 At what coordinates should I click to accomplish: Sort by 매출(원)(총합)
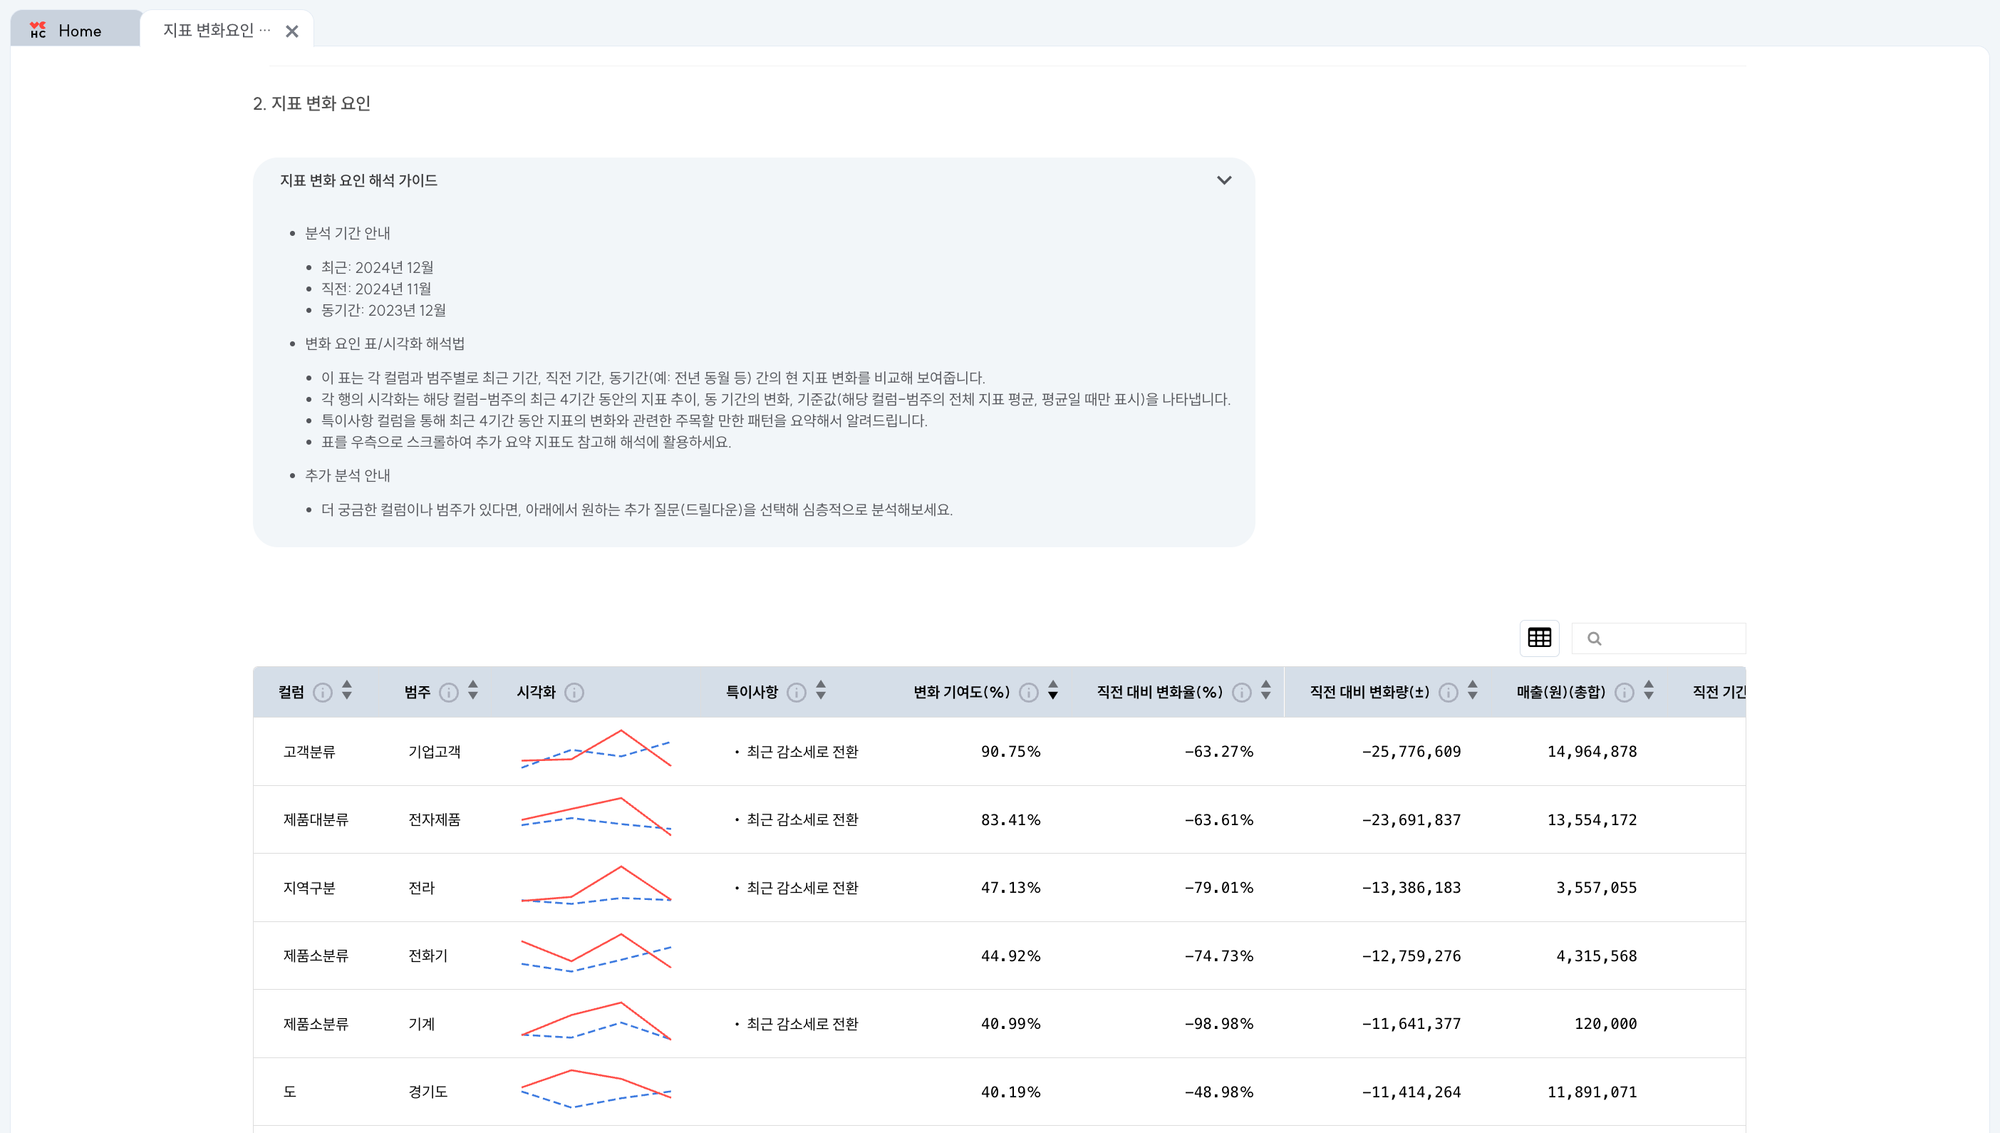1649,691
